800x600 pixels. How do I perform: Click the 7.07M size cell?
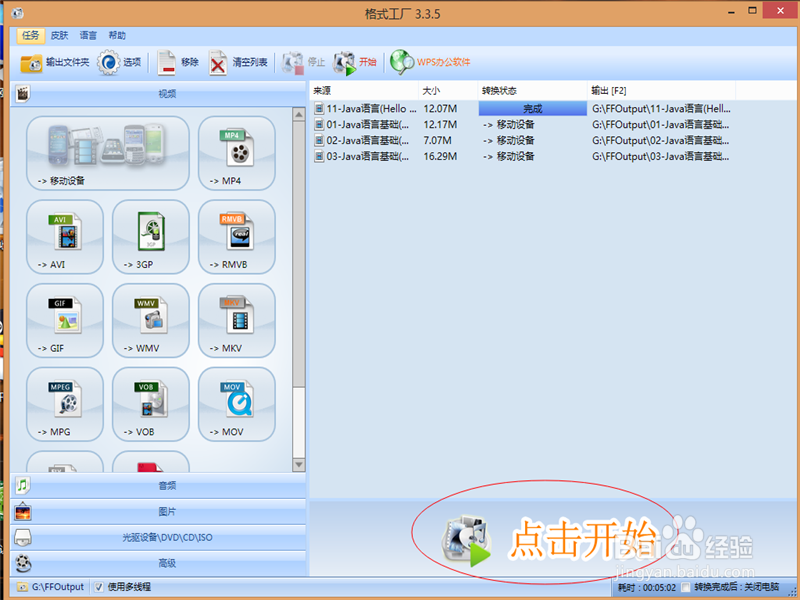point(437,140)
